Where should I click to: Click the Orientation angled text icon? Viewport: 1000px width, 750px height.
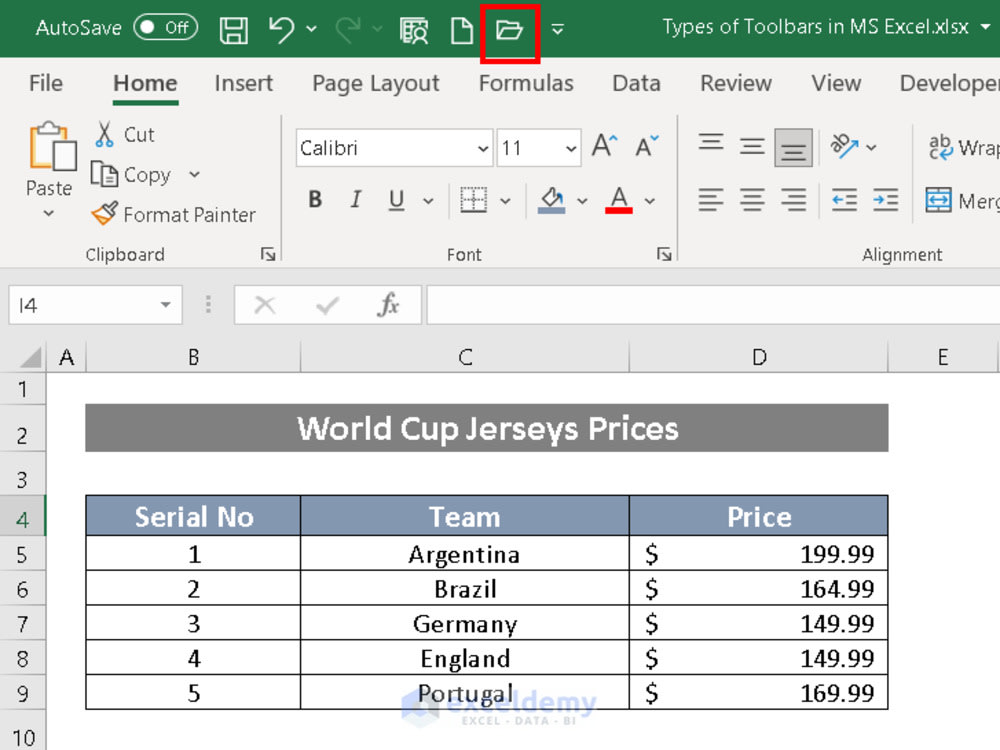844,146
